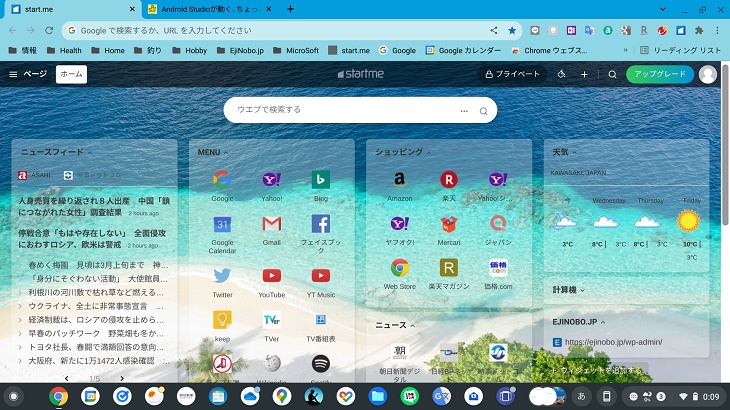Collapse the ニュースフィード widget
The height and width of the screenshot is (410, 730).
point(90,153)
